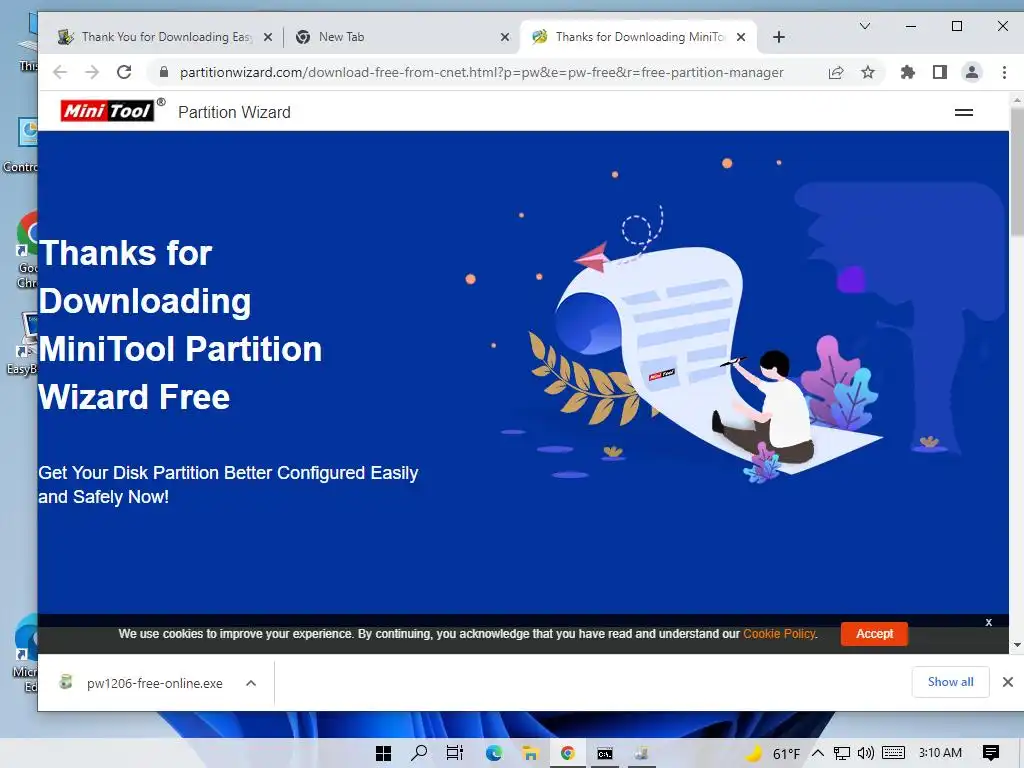Toggle the Chrome side panel icon

pyautogui.click(x=939, y=72)
